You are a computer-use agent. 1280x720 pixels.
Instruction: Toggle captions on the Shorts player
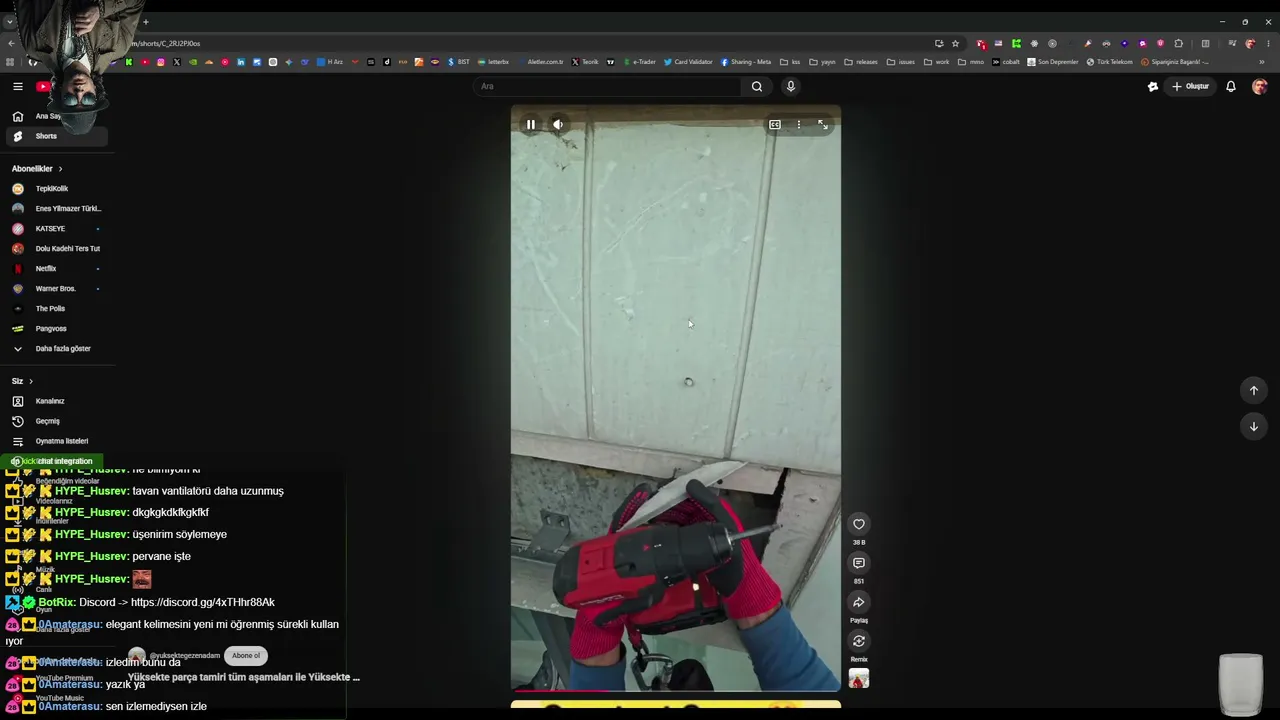775,125
